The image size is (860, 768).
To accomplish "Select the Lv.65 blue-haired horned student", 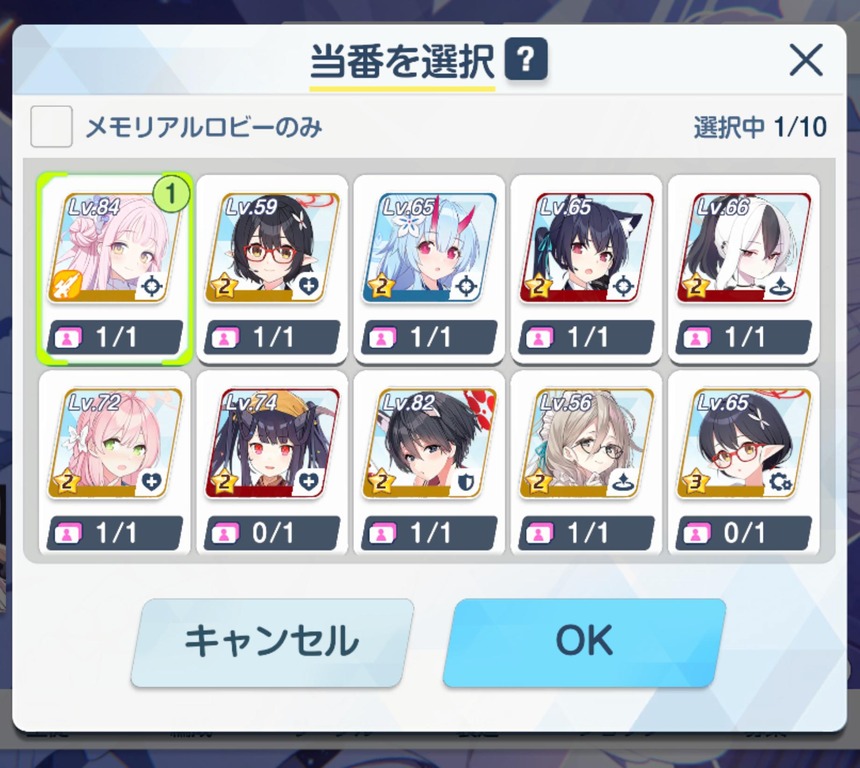I will point(429,269).
